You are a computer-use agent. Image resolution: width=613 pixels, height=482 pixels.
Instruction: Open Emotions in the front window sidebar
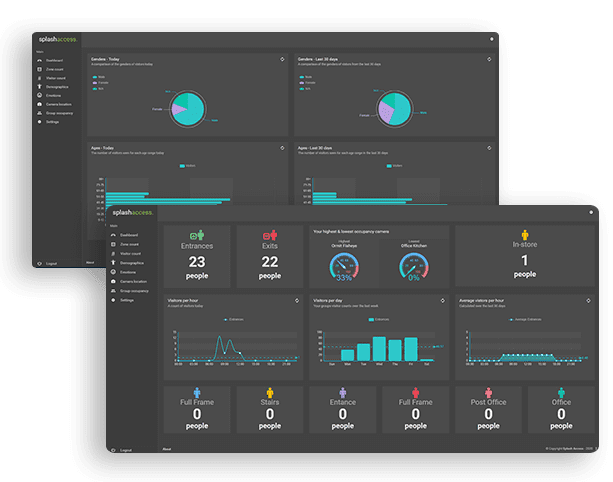(x=128, y=272)
